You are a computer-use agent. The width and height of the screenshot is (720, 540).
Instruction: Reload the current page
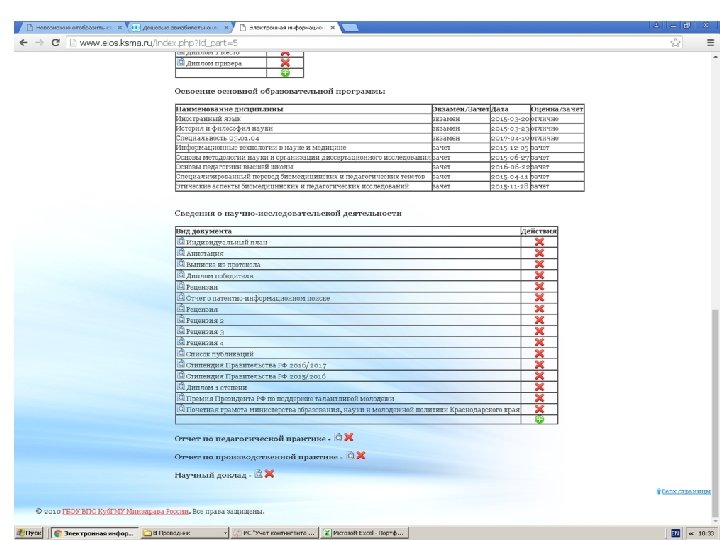coord(56,43)
